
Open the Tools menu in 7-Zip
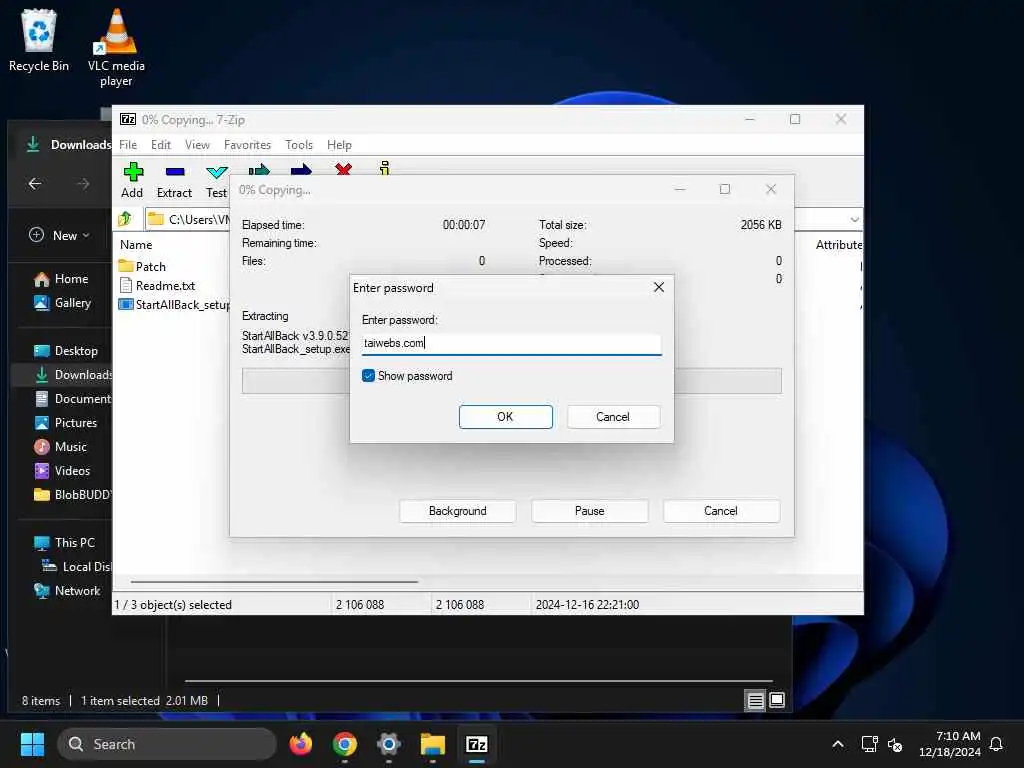pos(298,144)
